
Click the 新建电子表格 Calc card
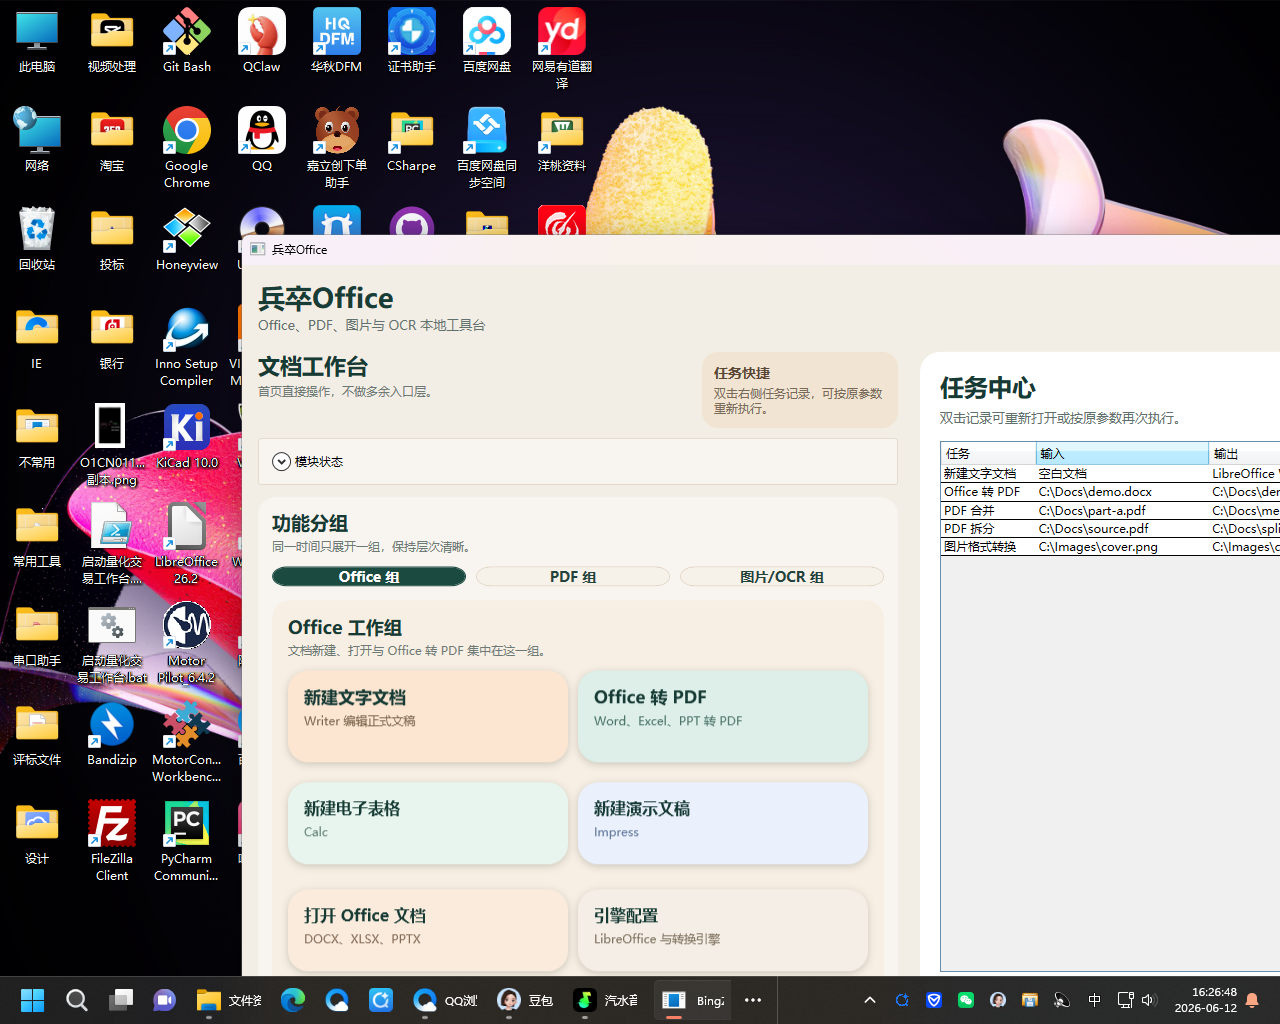tap(428, 823)
